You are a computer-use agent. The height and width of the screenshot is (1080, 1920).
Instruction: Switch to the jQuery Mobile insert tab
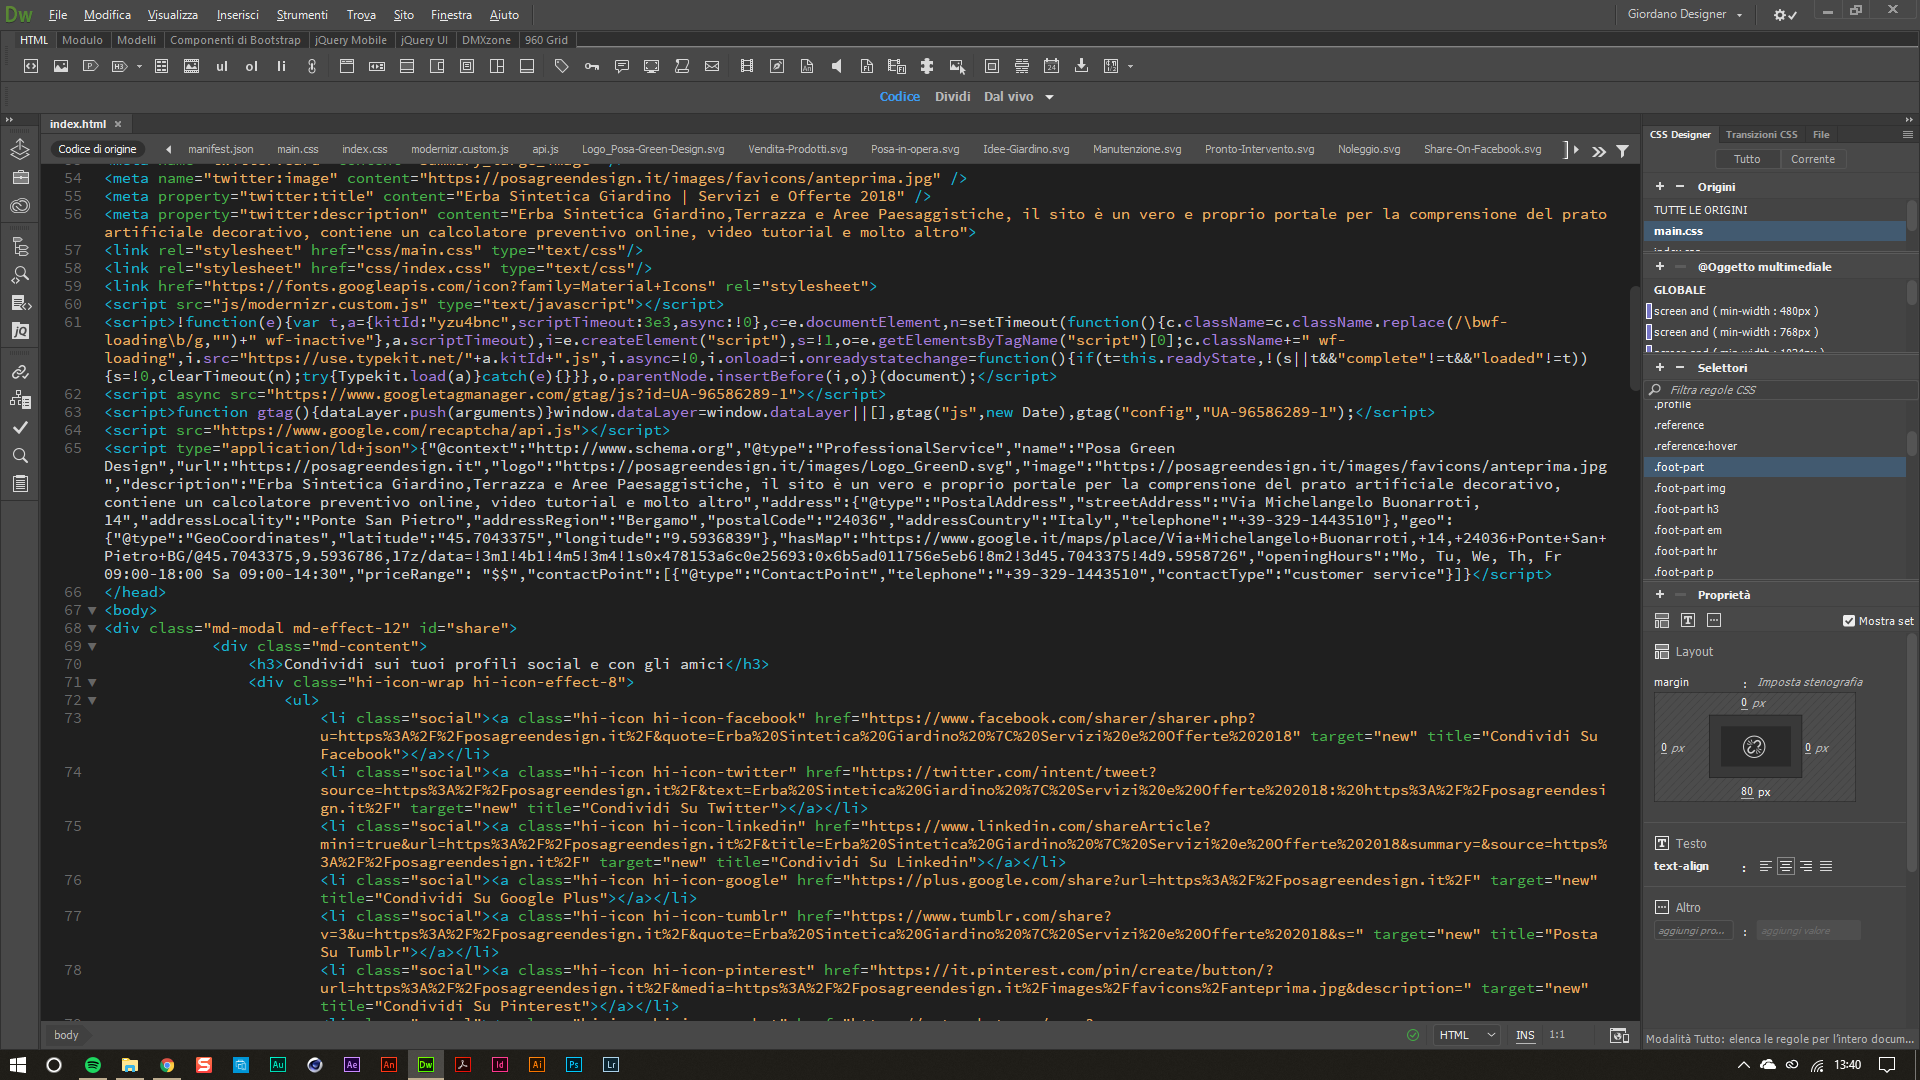click(350, 40)
